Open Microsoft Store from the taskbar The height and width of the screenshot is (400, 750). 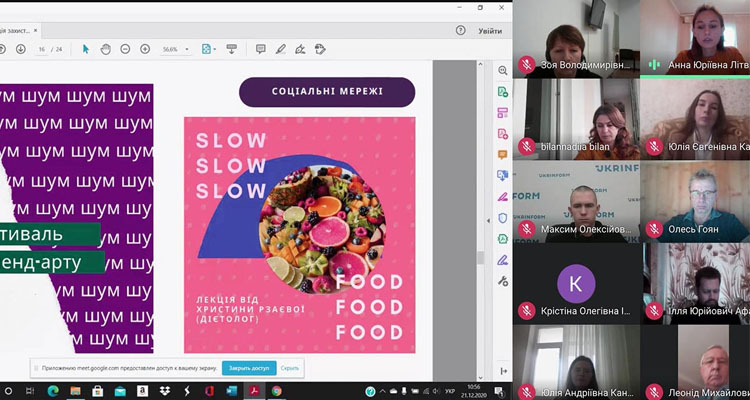[x=98, y=391]
